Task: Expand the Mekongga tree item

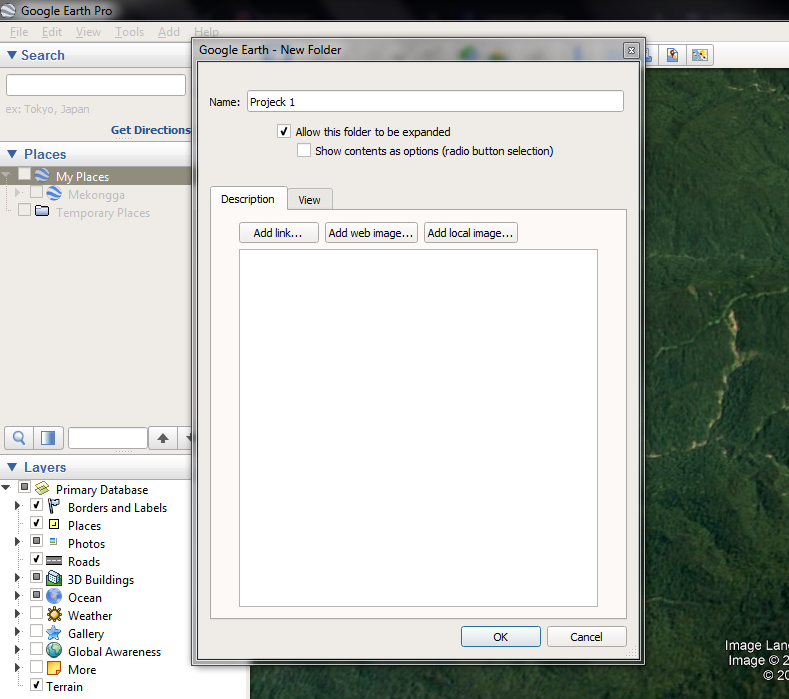Action: [x=18, y=193]
